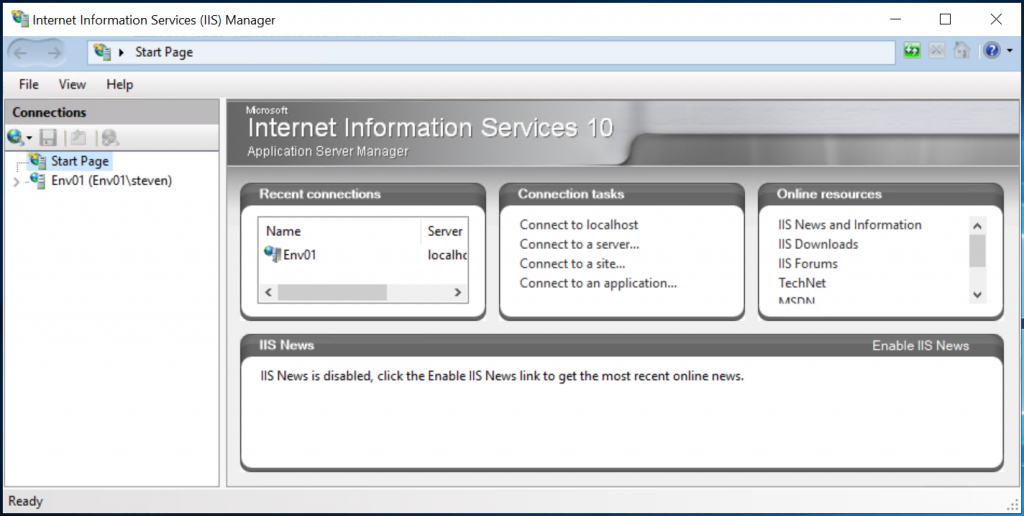Minimize the IIS Manager window
This screenshot has height=516, width=1024.
click(x=895, y=19)
